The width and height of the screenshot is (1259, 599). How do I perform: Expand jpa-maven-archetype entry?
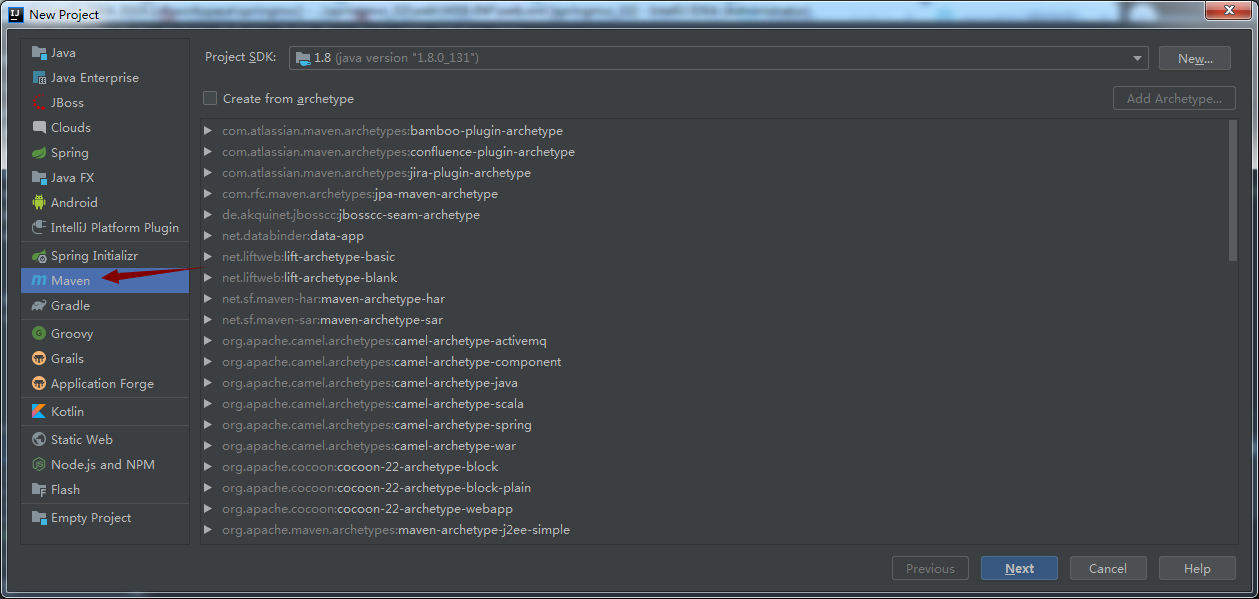click(208, 194)
